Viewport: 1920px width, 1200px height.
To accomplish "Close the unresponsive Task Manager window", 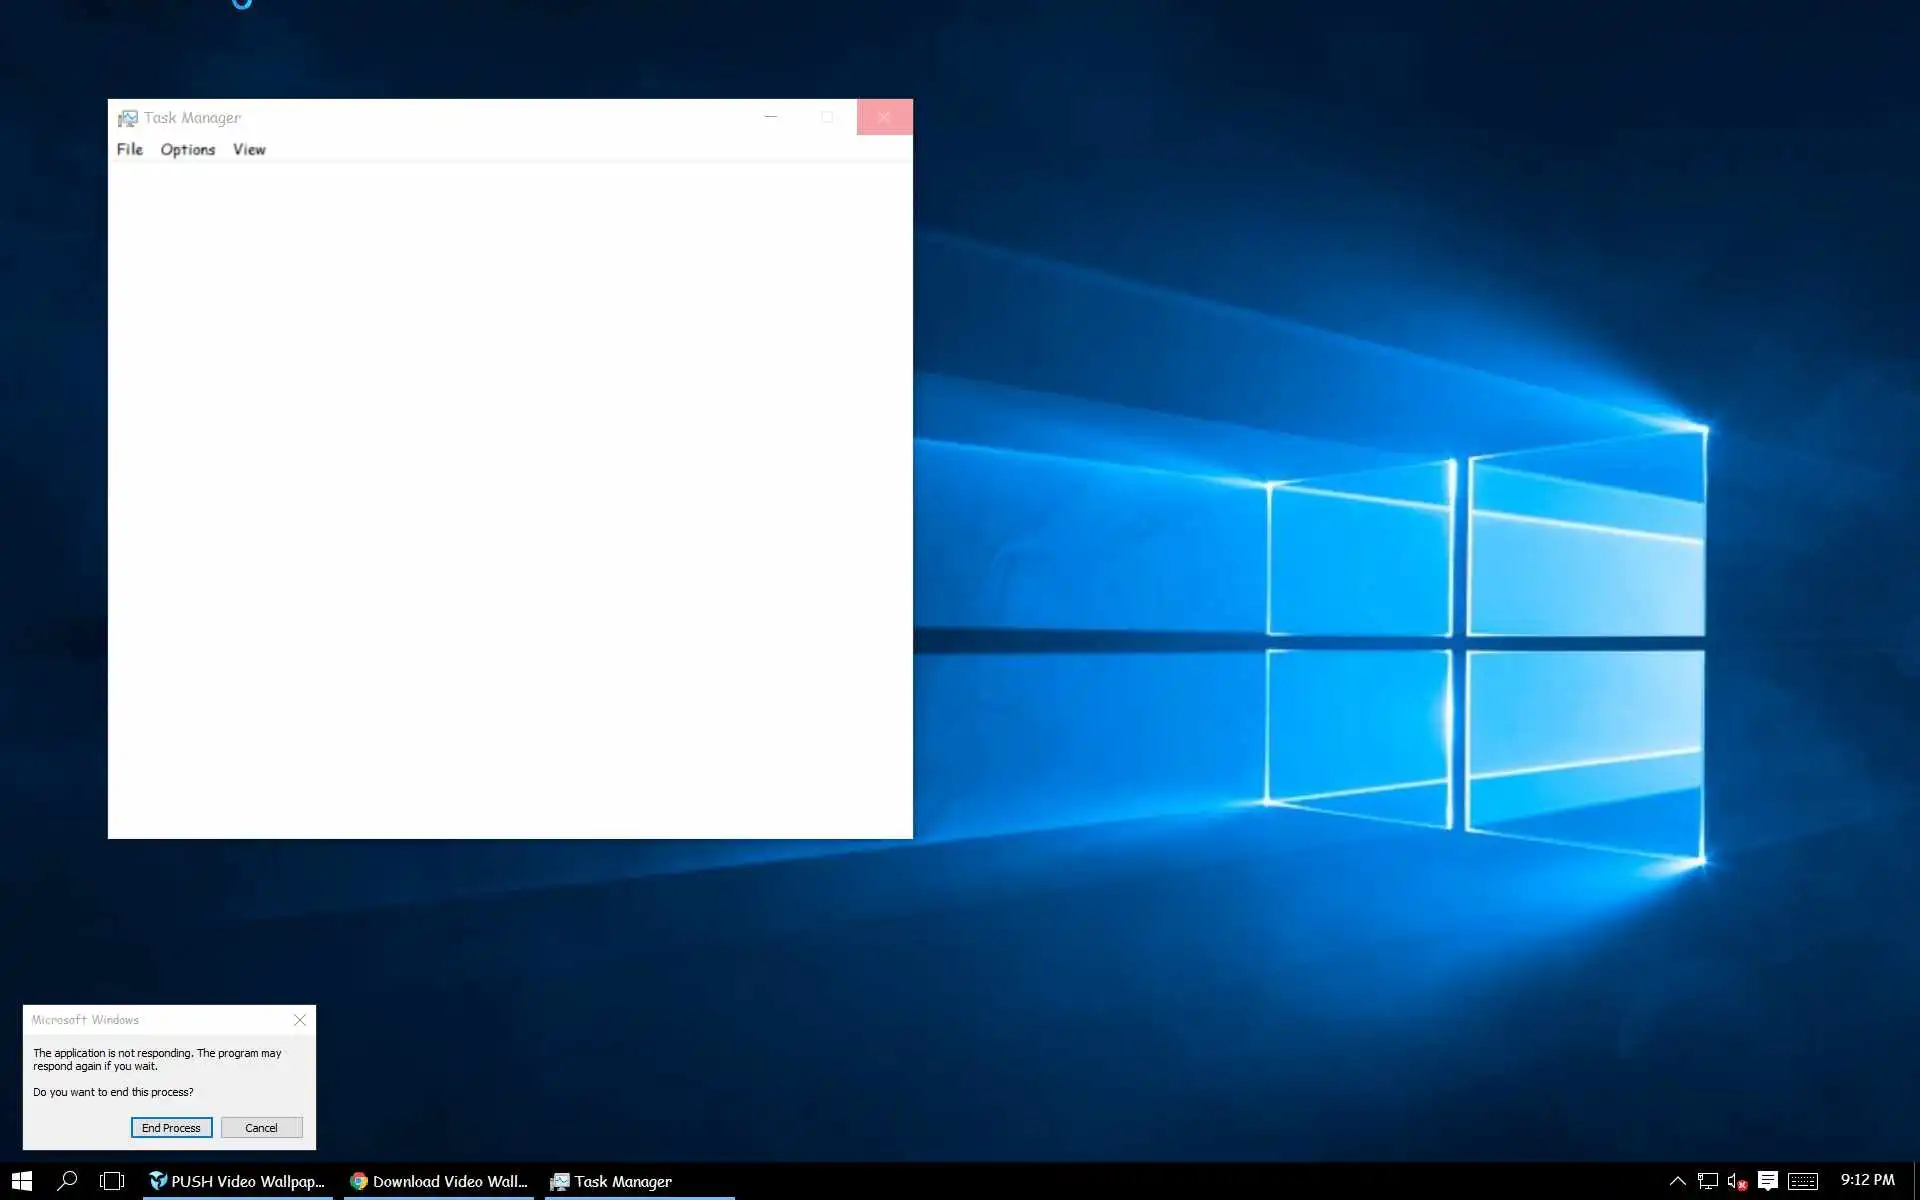I will 884,117.
